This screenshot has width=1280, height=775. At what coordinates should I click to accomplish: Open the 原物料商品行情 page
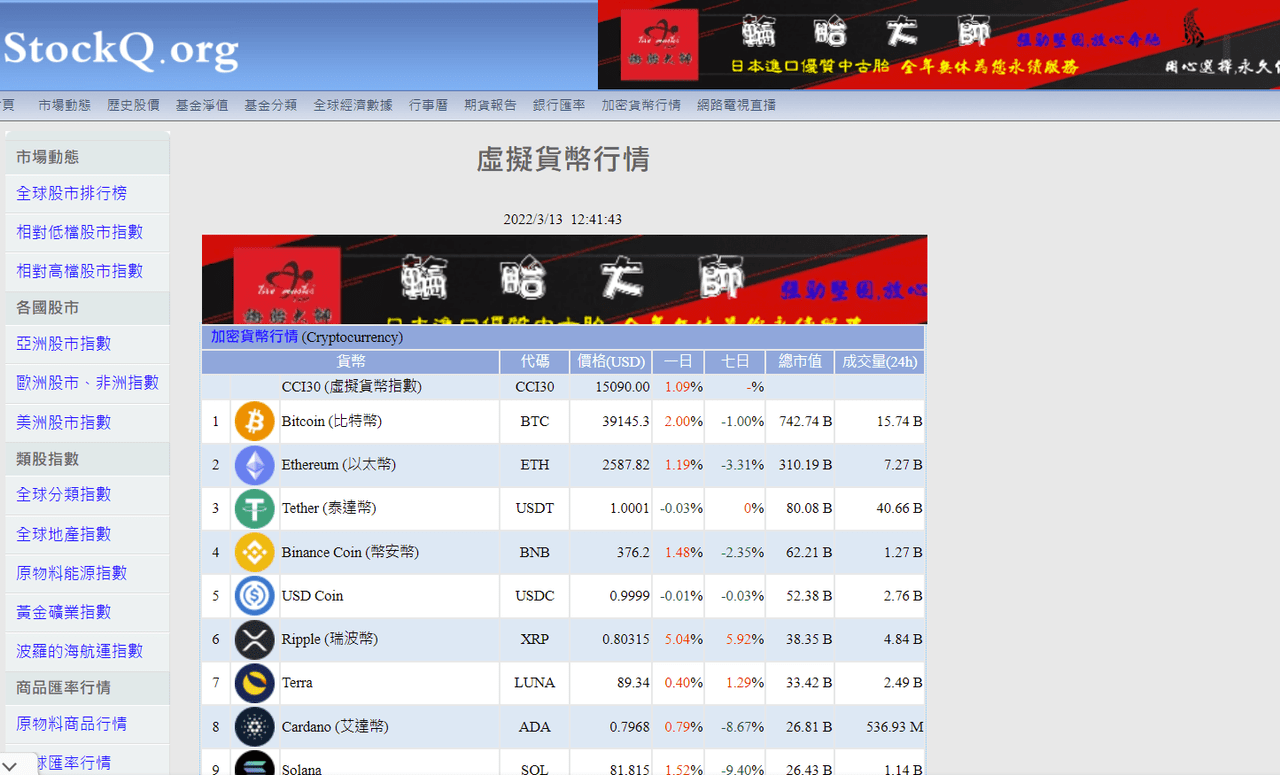[x=70, y=722]
